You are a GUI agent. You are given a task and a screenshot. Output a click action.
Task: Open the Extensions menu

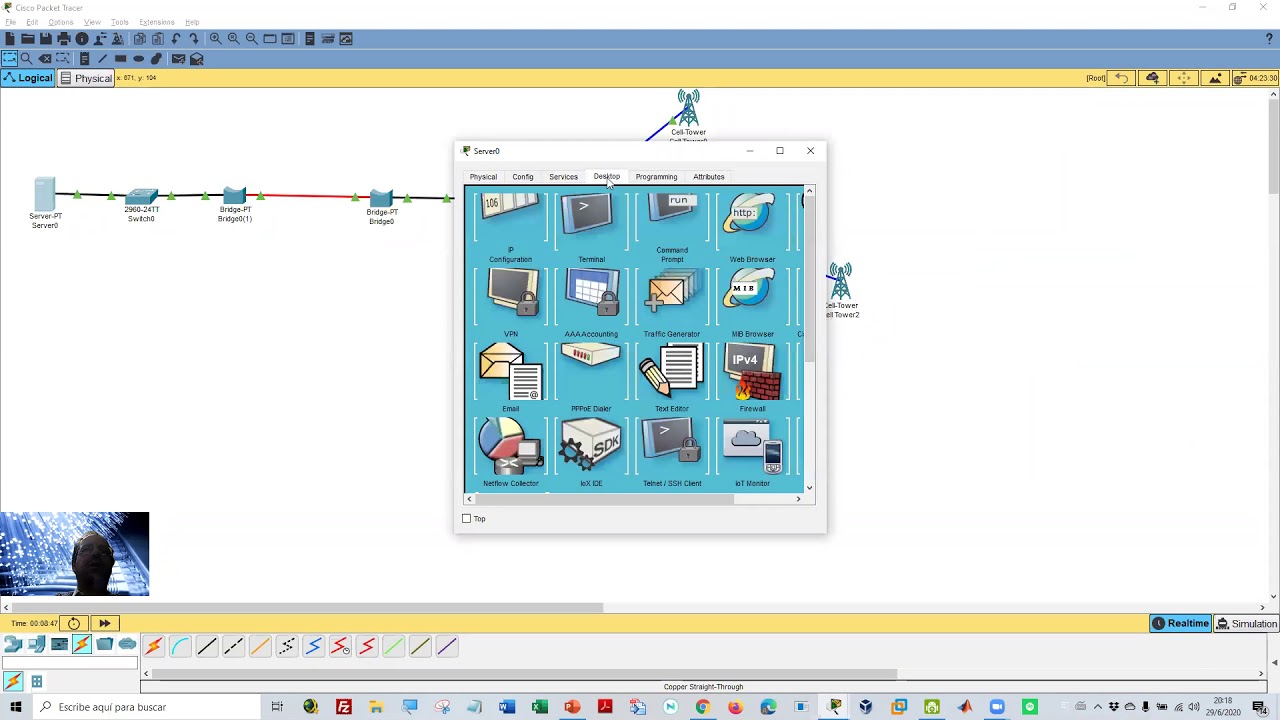click(x=156, y=22)
